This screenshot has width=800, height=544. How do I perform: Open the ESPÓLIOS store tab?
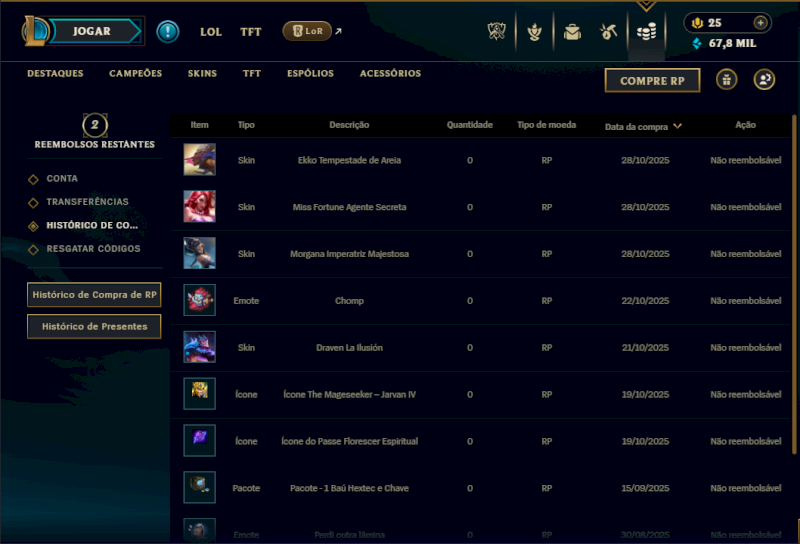(310, 73)
